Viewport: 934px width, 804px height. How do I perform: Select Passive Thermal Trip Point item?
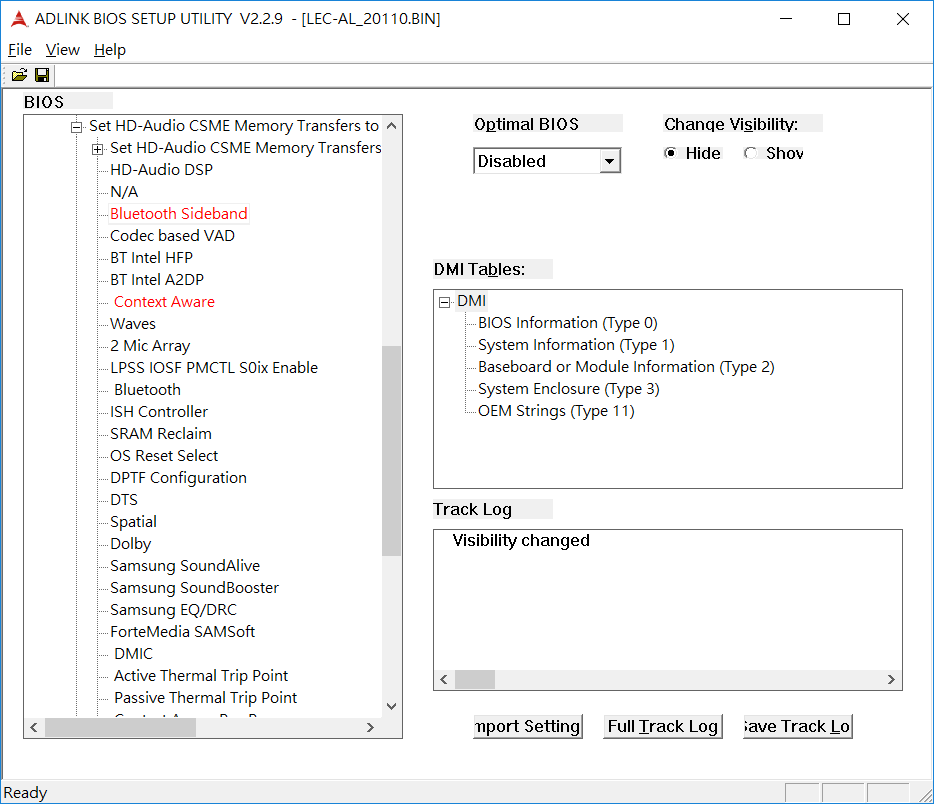(x=206, y=699)
